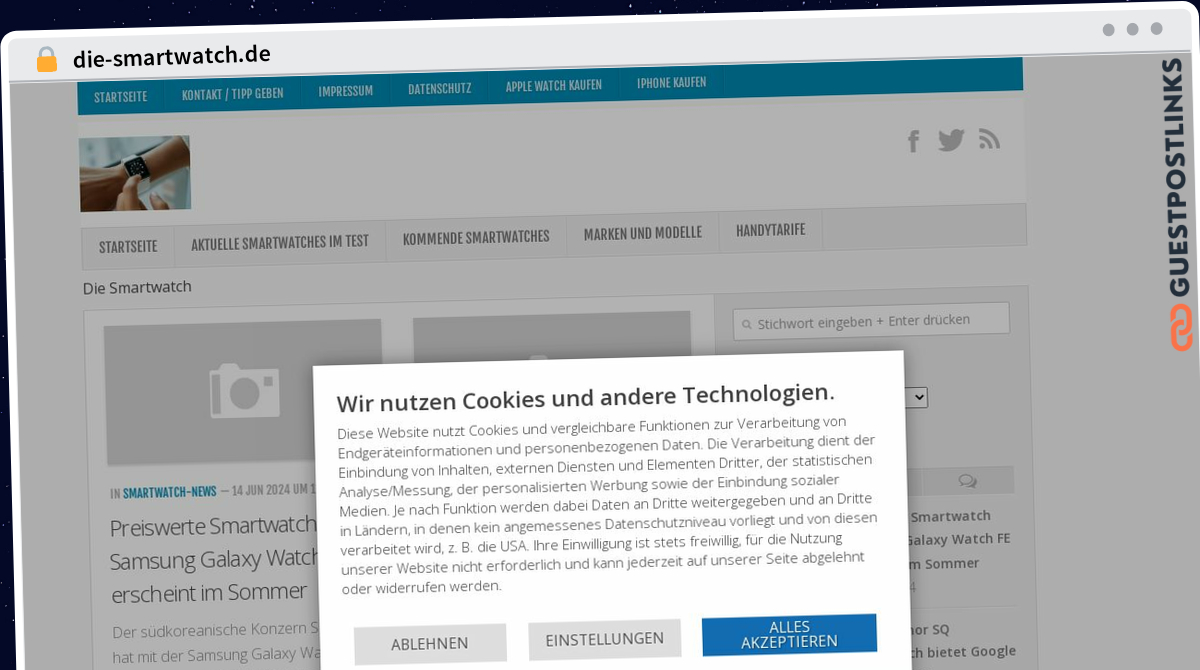Click the die-smartwatch.de address text
The width and height of the screenshot is (1200, 670).
(172, 56)
